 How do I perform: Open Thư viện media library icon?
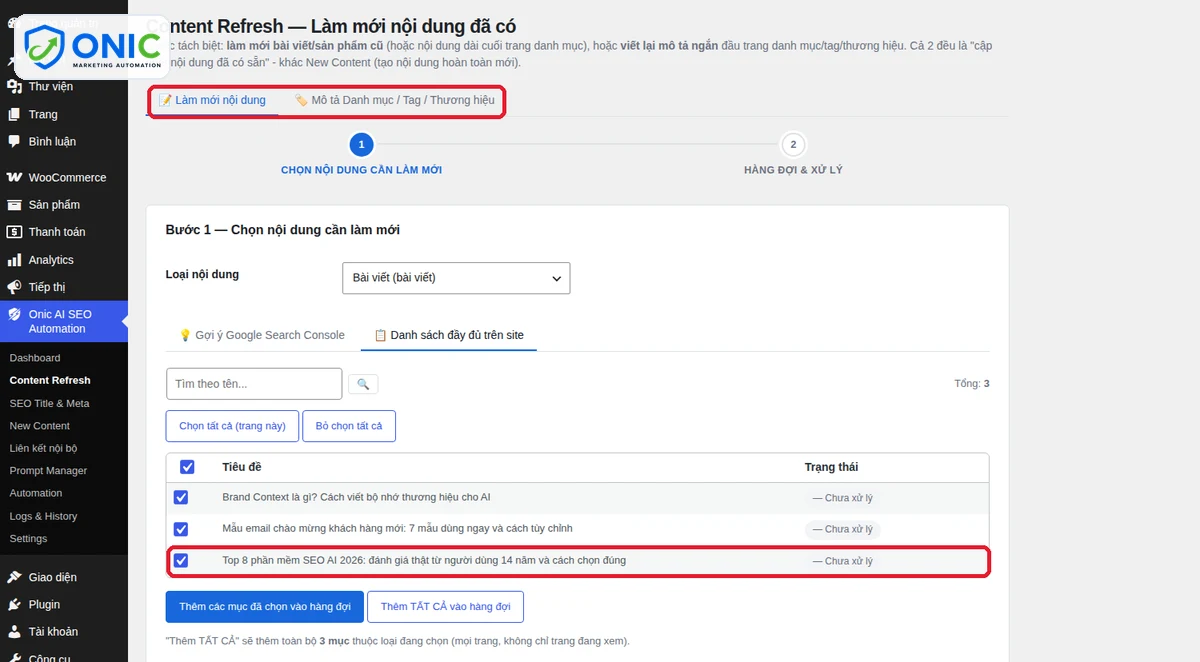tap(14, 87)
